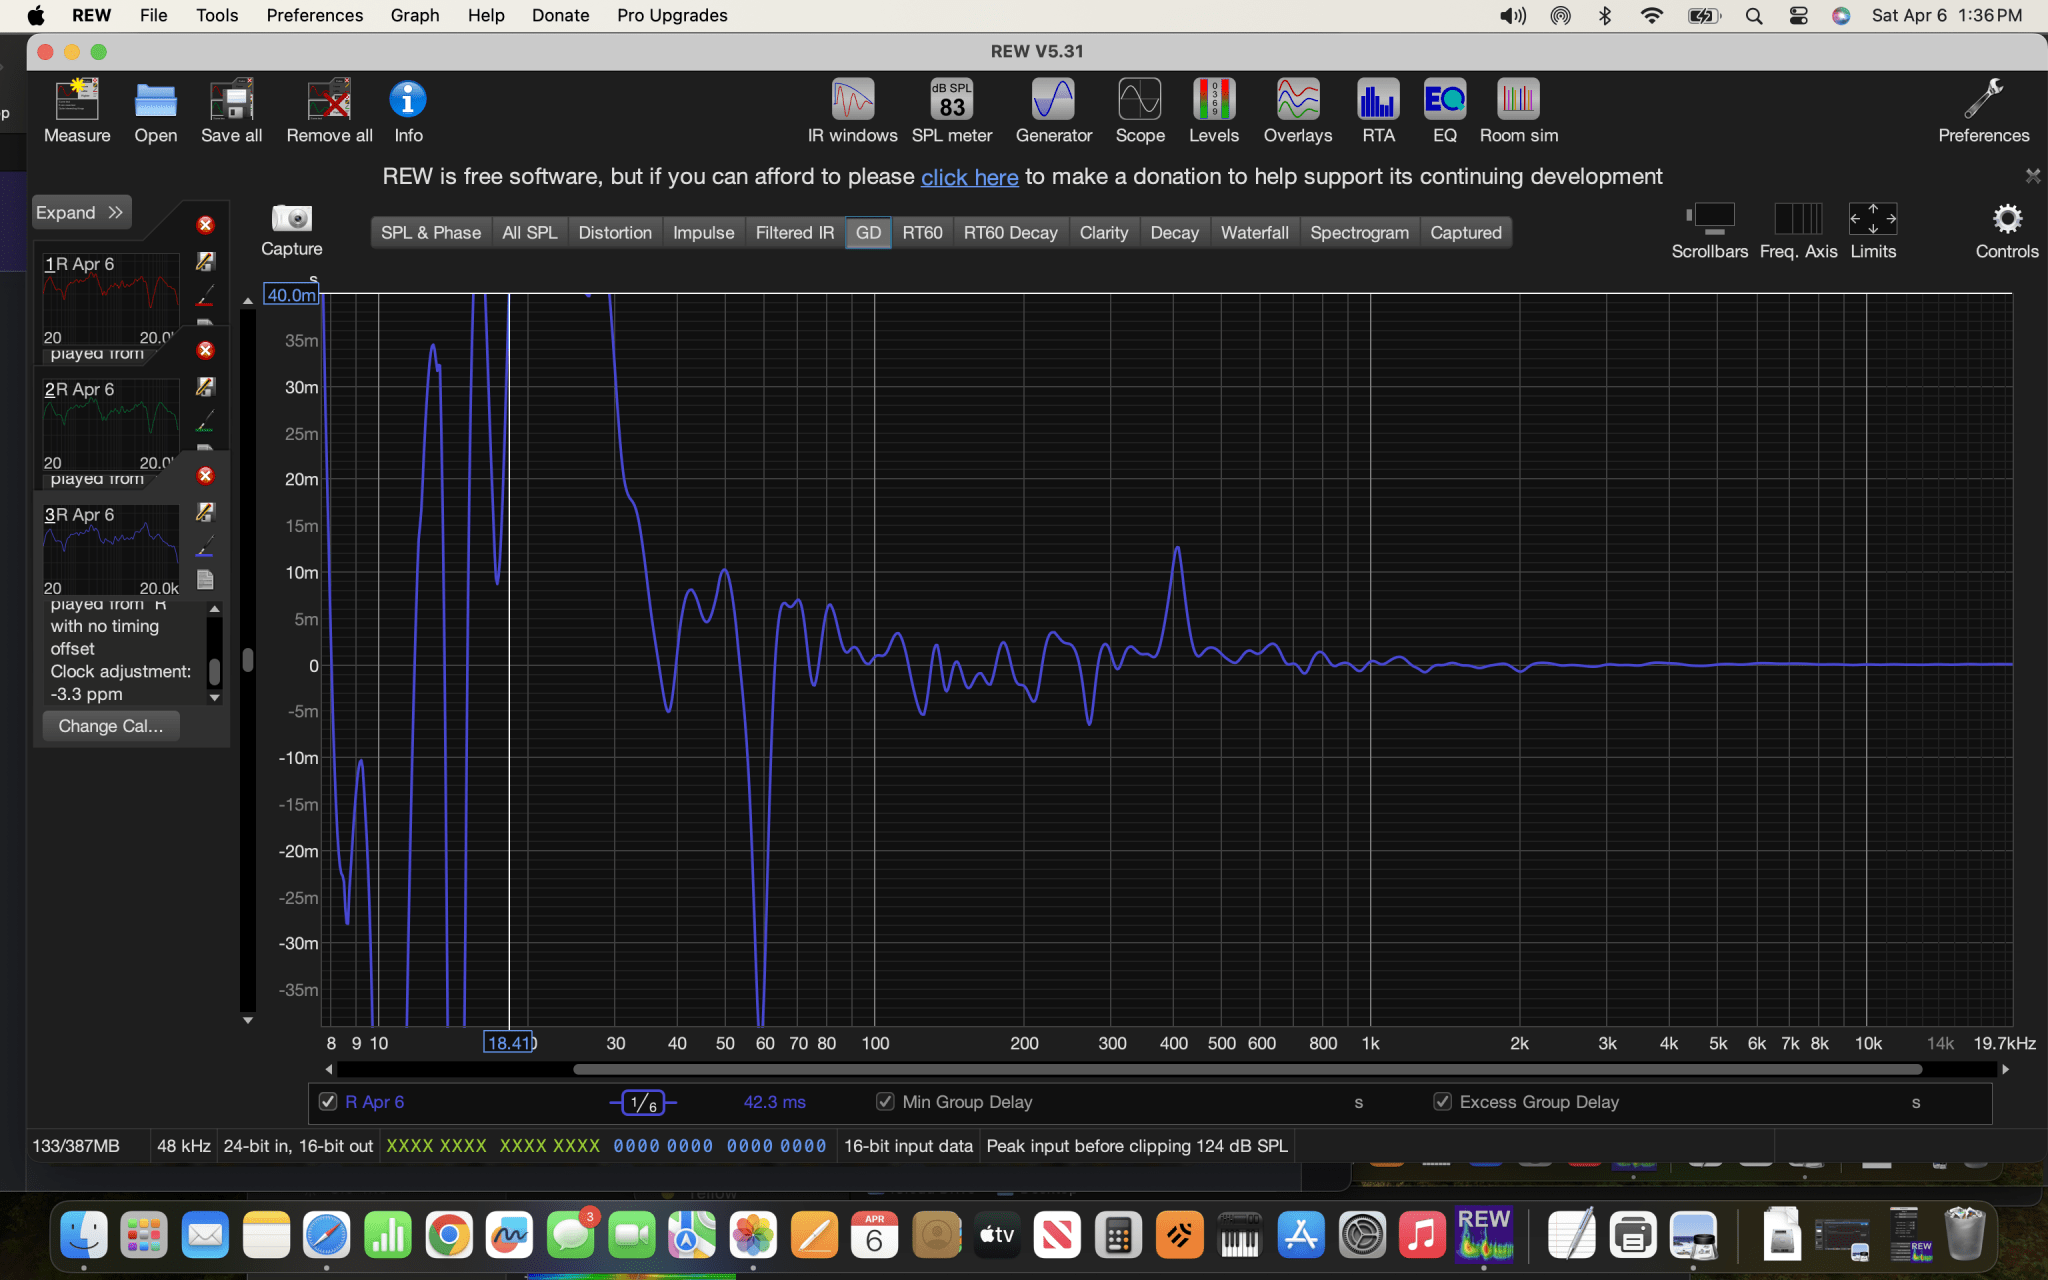The width and height of the screenshot is (2048, 1280).
Task: Dismiss the donation banner with X
Action: coord(2032,176)
